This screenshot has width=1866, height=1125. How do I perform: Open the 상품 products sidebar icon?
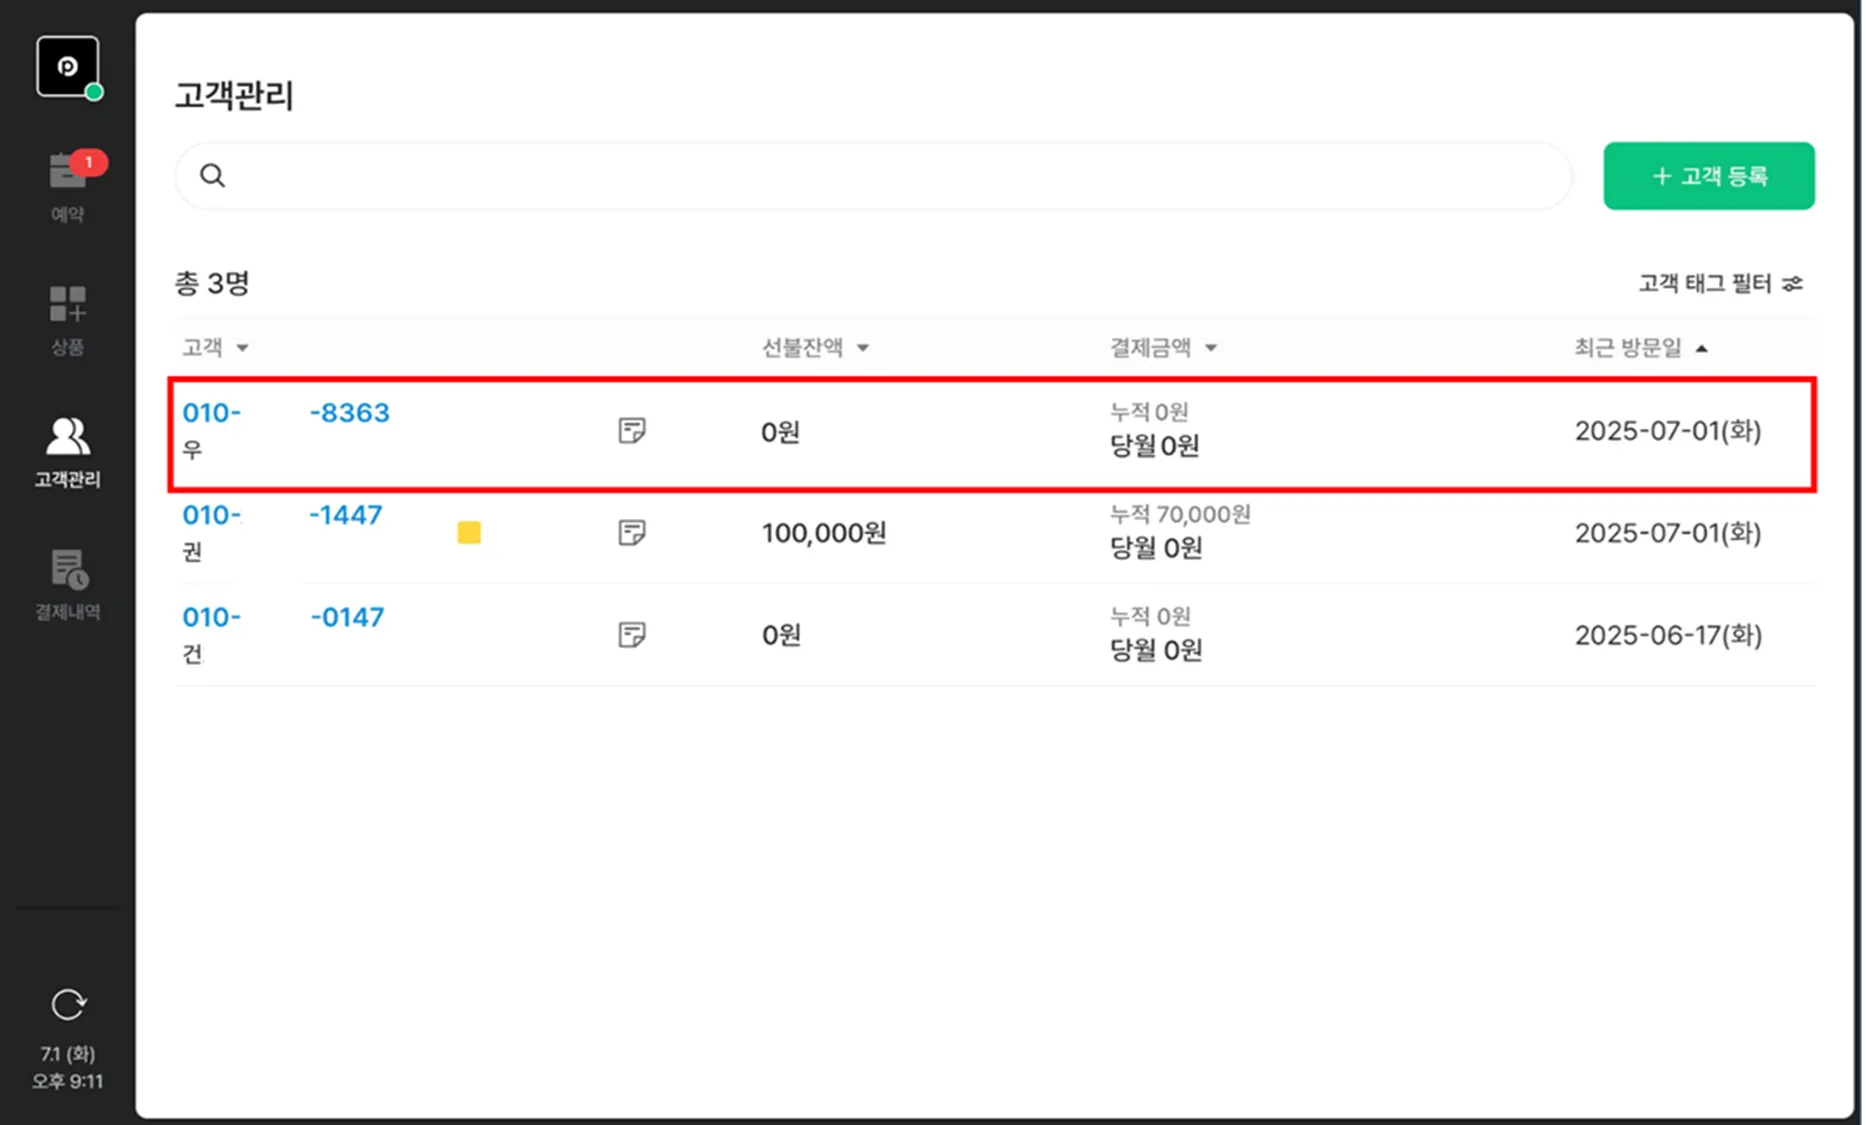tap(67, 320)
